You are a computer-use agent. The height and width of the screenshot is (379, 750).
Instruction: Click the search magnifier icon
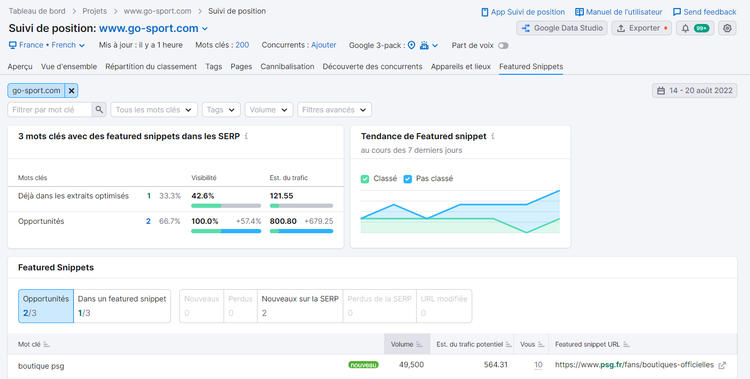(99, 110)
